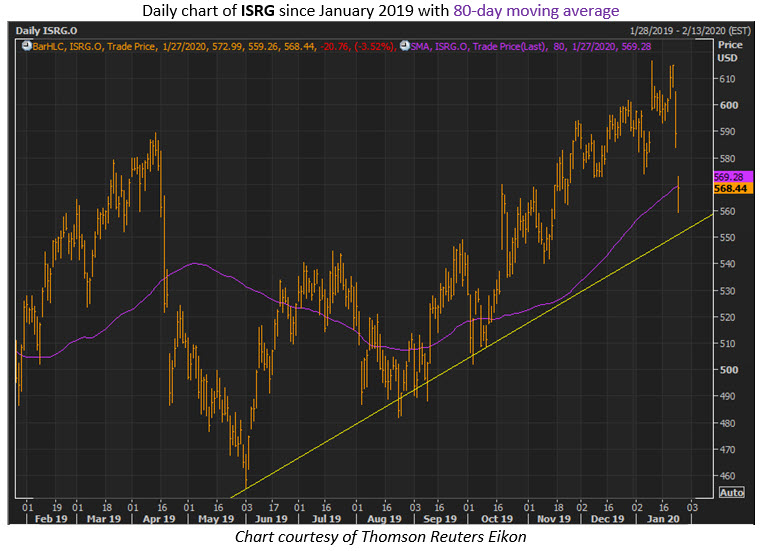The width and height of the screenshot is (761, 551).
Task: Click the date range '1/28/2019 - 2/13/2020 (EST)'
Action: [x=690, y=31]
